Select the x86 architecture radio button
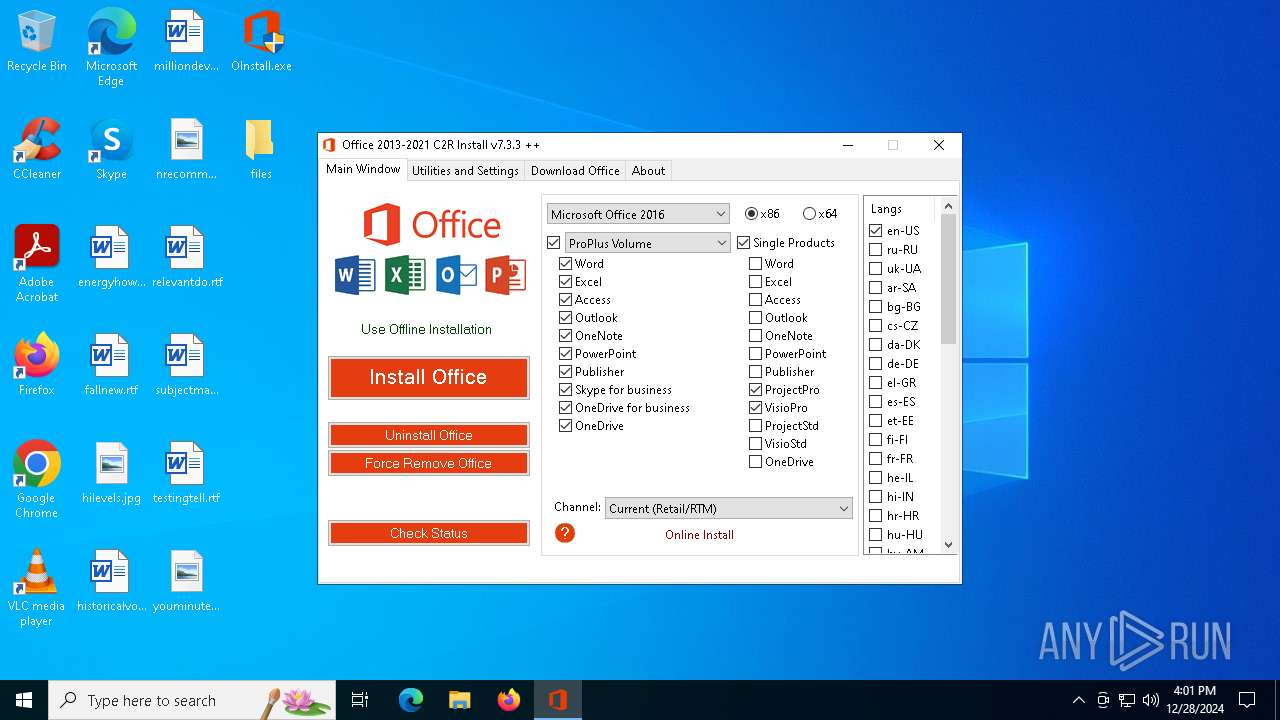The height and width of the screenshot is (720, 1280). 752,214
